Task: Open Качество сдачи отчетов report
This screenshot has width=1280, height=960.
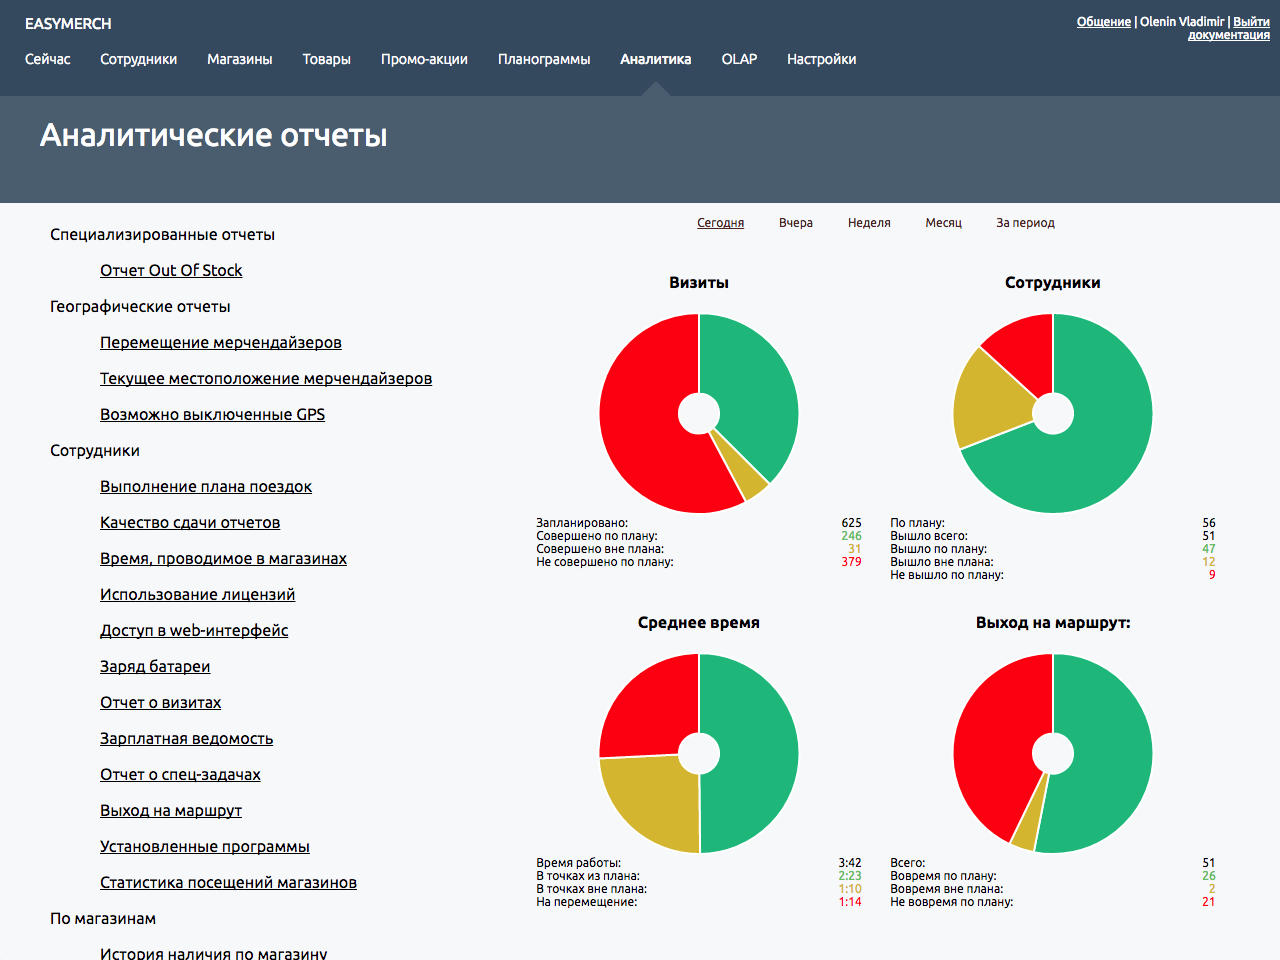Action: coord(190,522)
